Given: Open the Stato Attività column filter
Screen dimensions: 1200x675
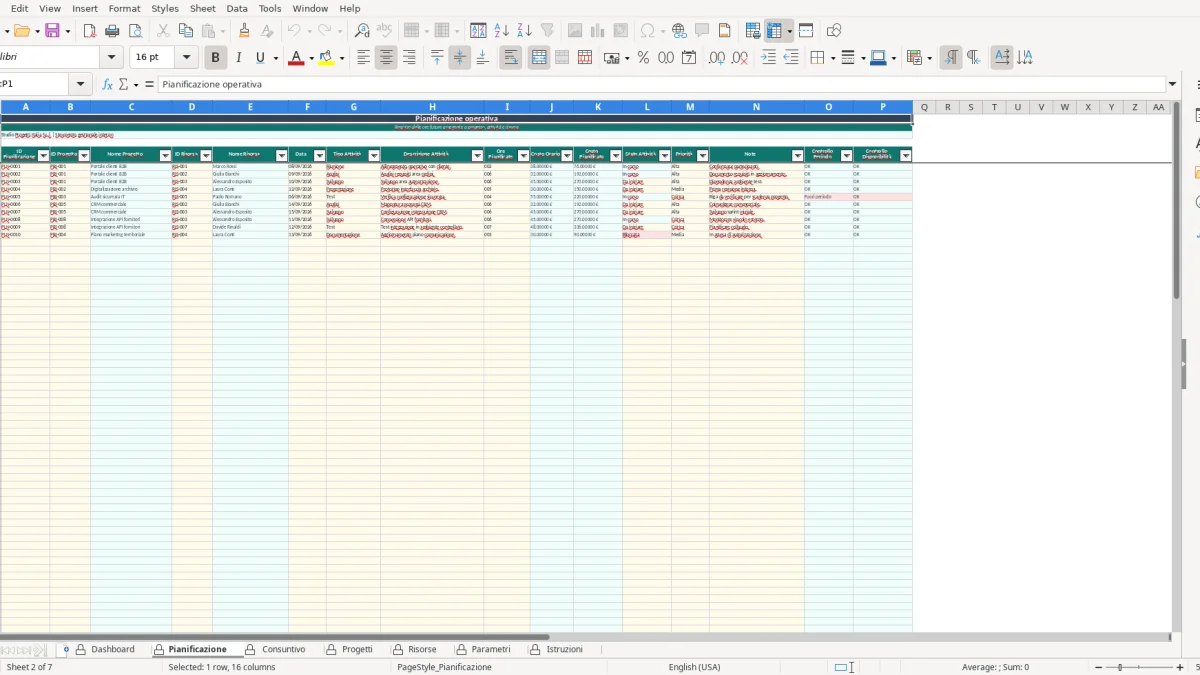Looking at the screenshot, I should (664, 155).
